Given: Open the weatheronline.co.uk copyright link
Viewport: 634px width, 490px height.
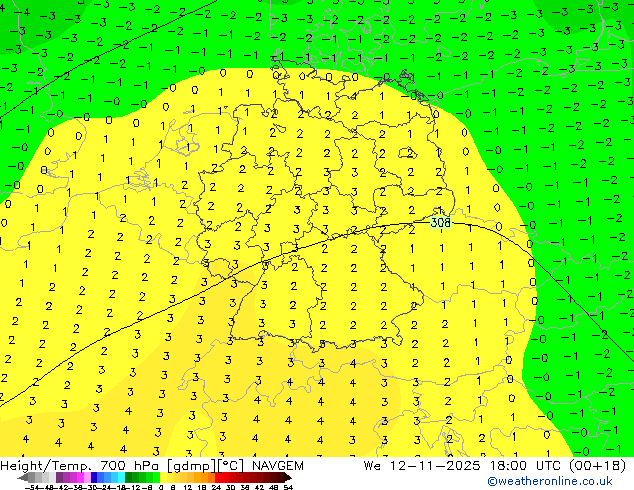Looking at the screenshot, I should point(549,481).
